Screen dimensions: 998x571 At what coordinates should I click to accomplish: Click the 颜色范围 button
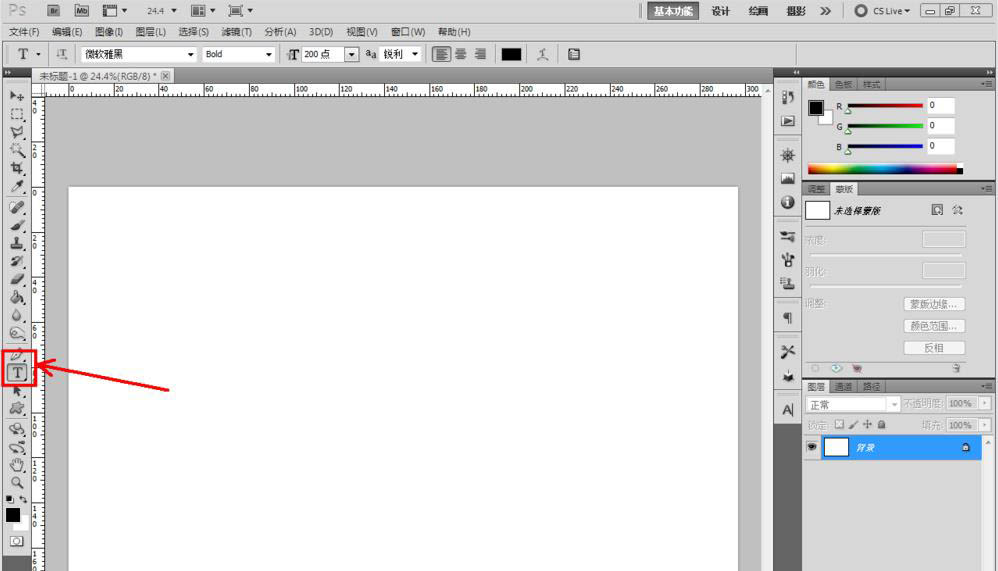click(x=934, y=326)
